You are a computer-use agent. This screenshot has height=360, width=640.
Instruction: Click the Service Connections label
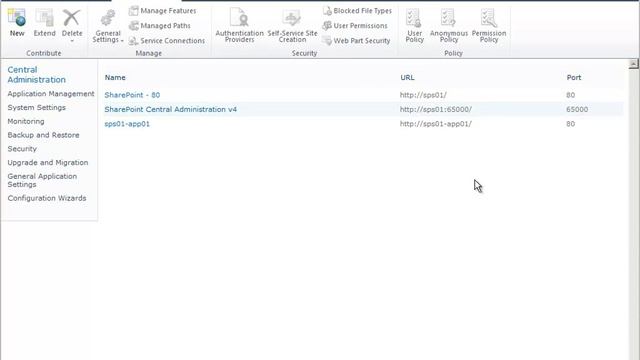pyautogui.click(x=173, y=41)
